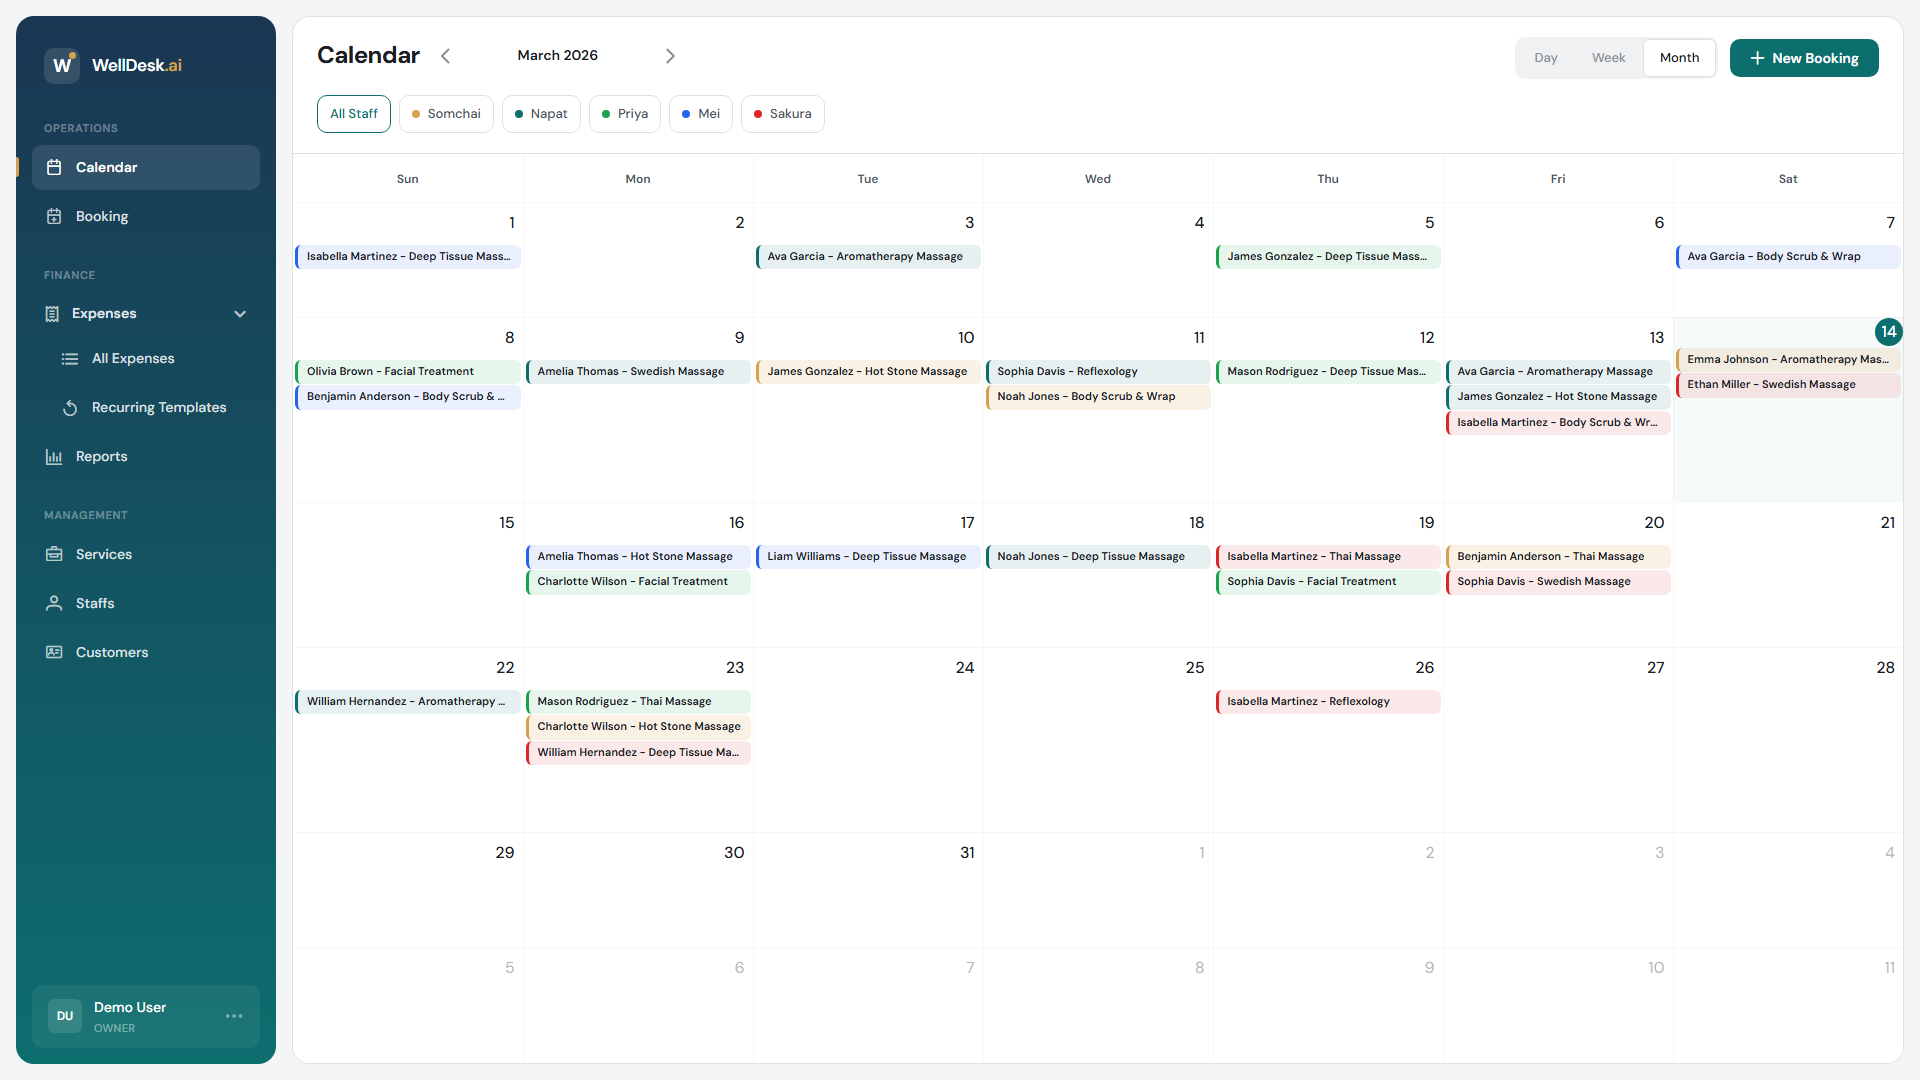This screenshot has height=1080, width=1920.
Task: Create a New Booking
Action: pos(1804,57)
